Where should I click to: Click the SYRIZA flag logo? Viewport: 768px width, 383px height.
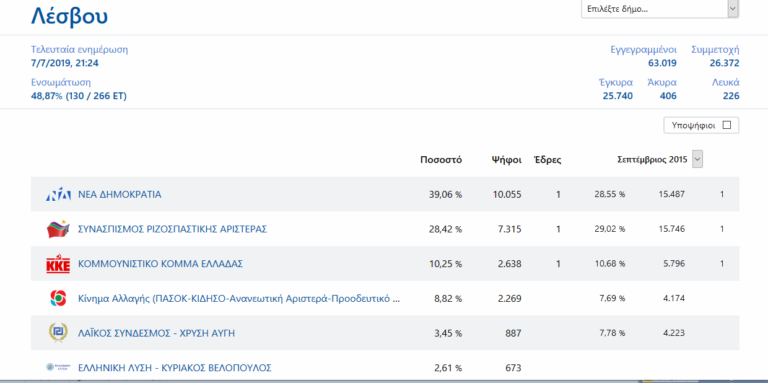tap(58, 229)
